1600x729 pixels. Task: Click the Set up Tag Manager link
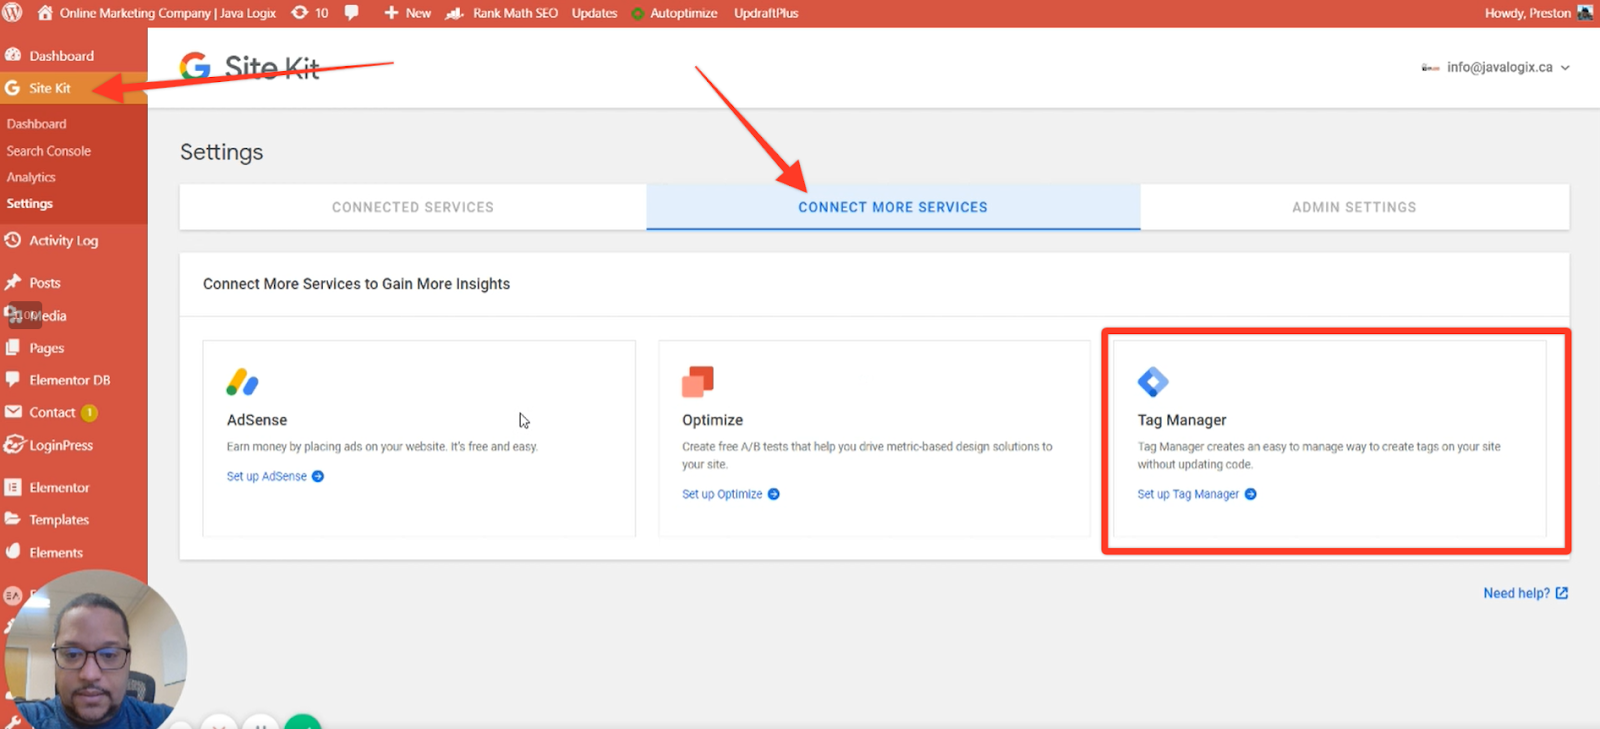1188,494
